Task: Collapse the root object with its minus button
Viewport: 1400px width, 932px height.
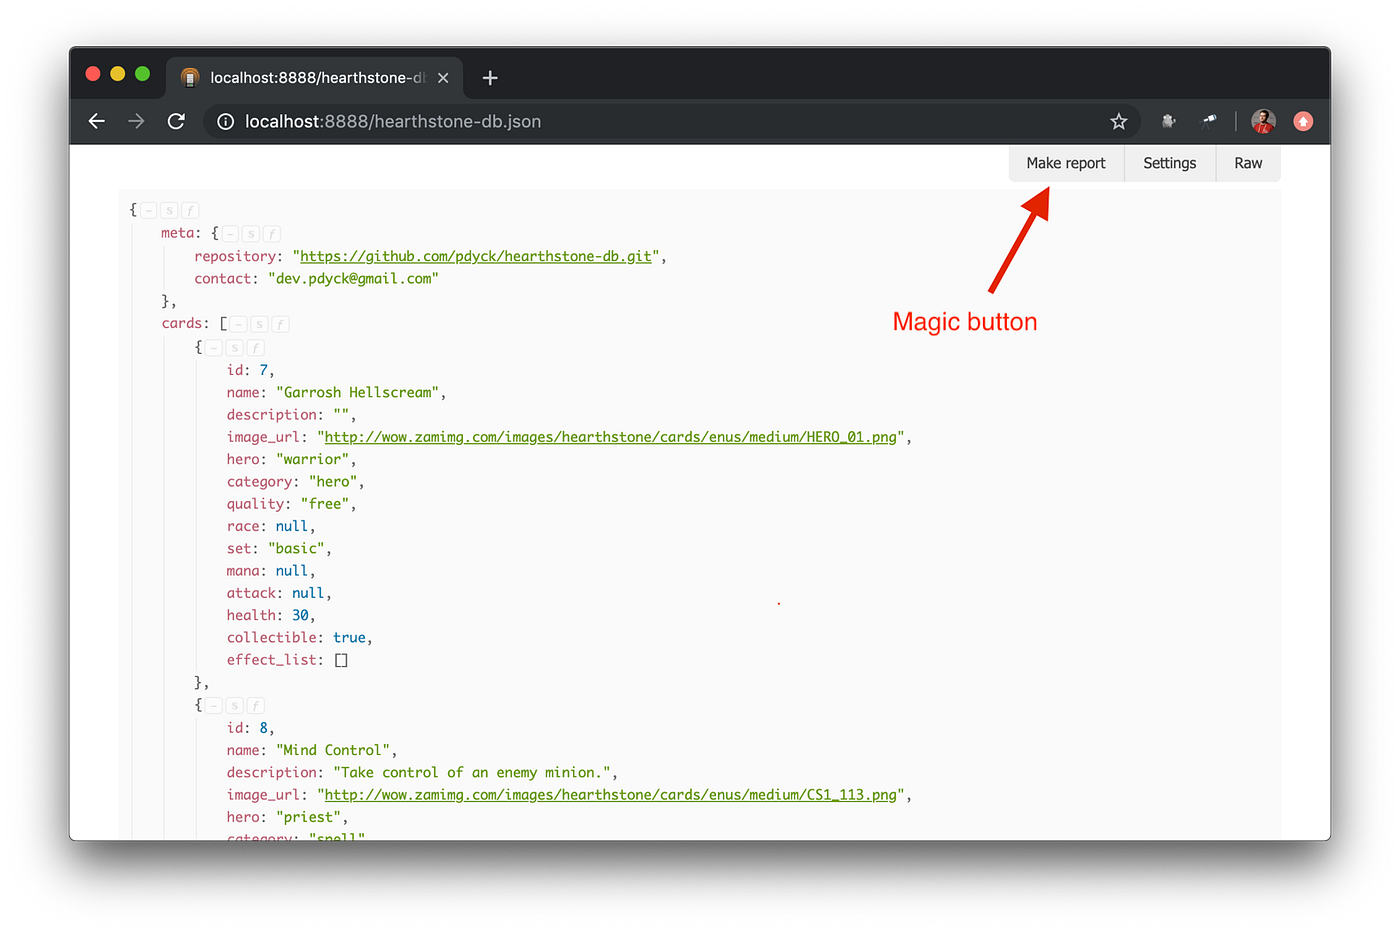Action: 148,210
